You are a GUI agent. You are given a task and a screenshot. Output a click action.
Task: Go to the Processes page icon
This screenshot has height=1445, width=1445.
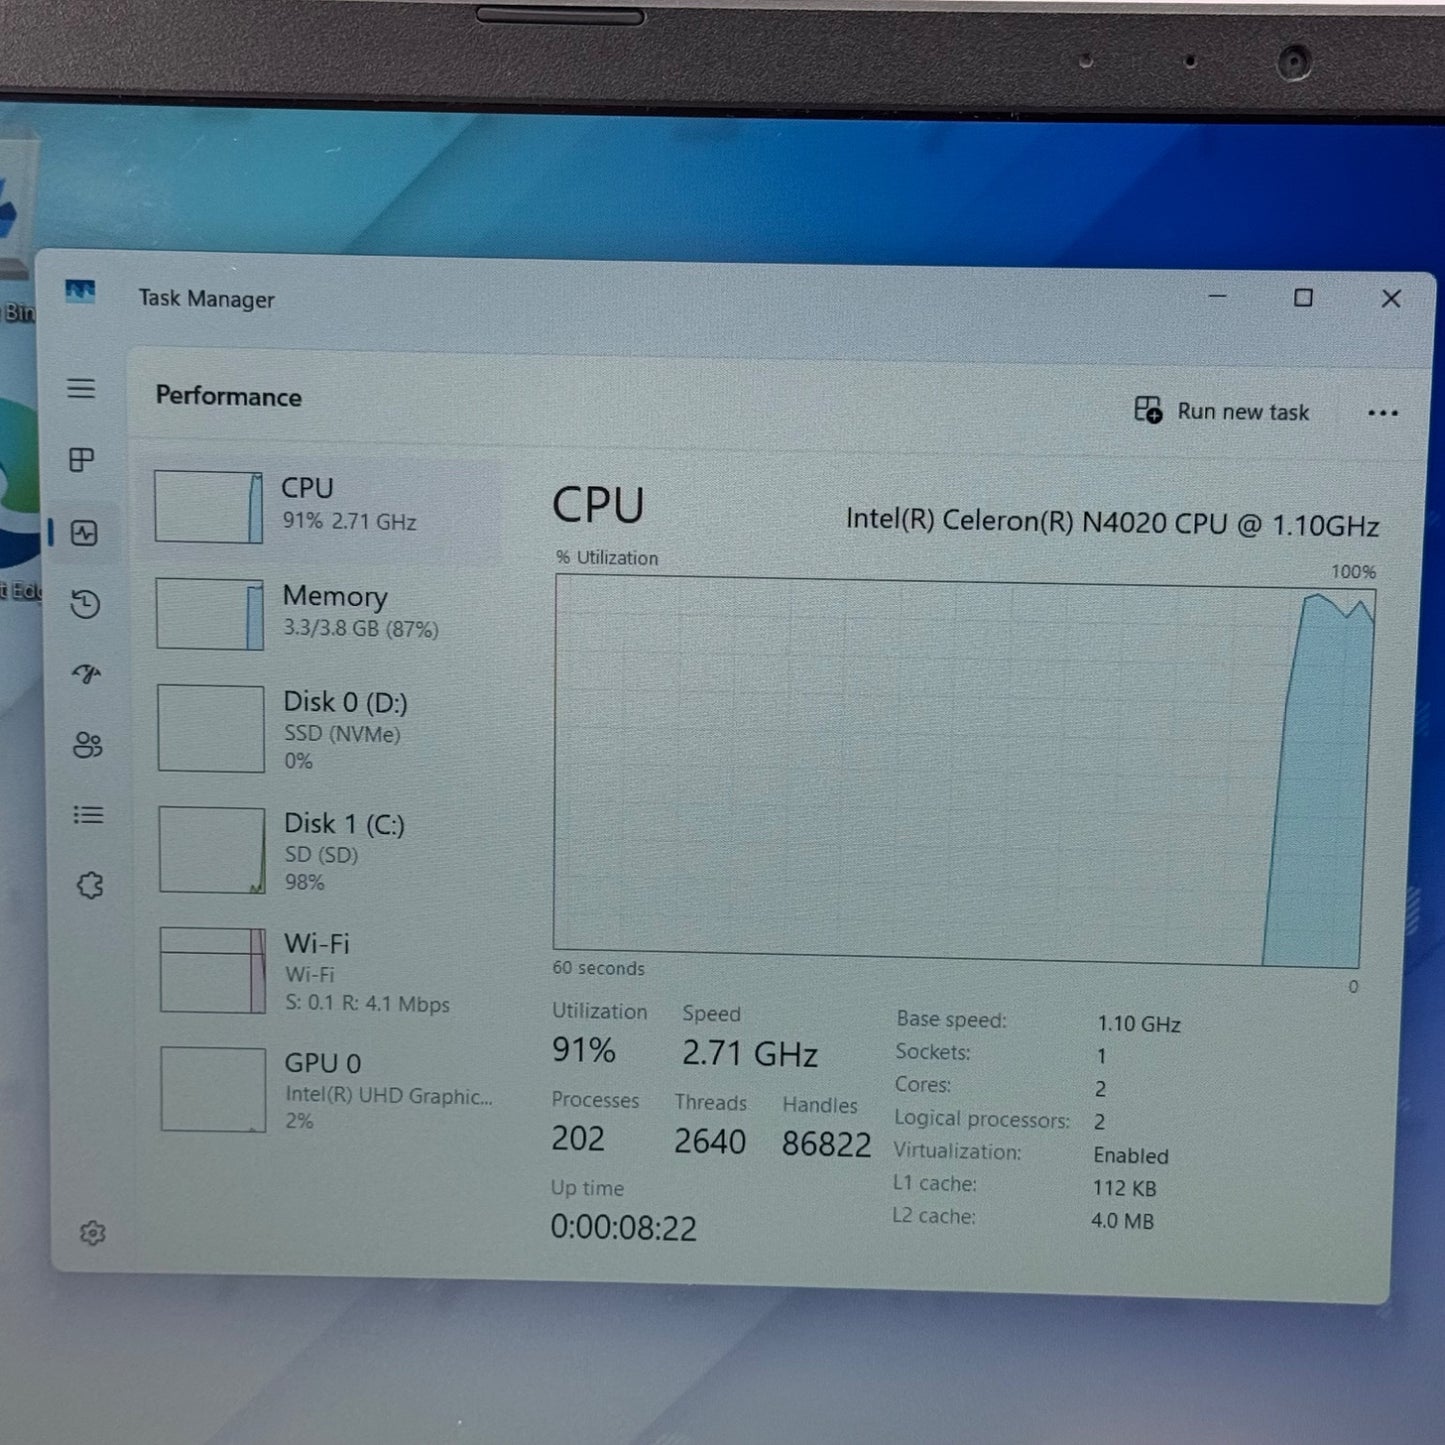tap(81, 459)
